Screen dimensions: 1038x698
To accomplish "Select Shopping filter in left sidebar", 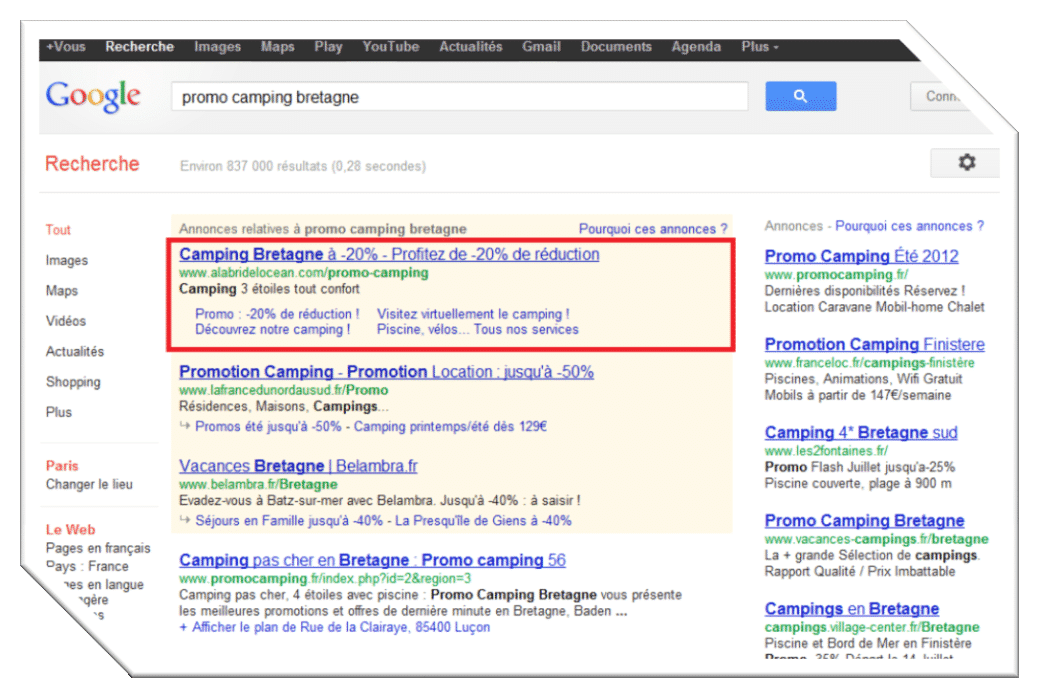I will tap(73, 382).
